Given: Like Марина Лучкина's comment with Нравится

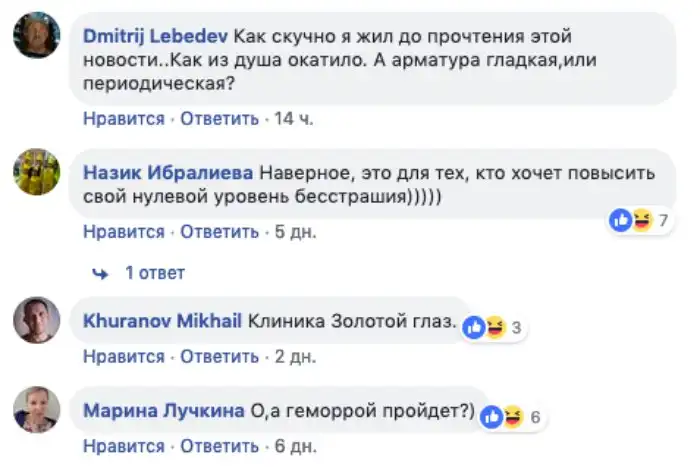Looking at the screenshot, I should pyautogui.click(x=123, y=445).
